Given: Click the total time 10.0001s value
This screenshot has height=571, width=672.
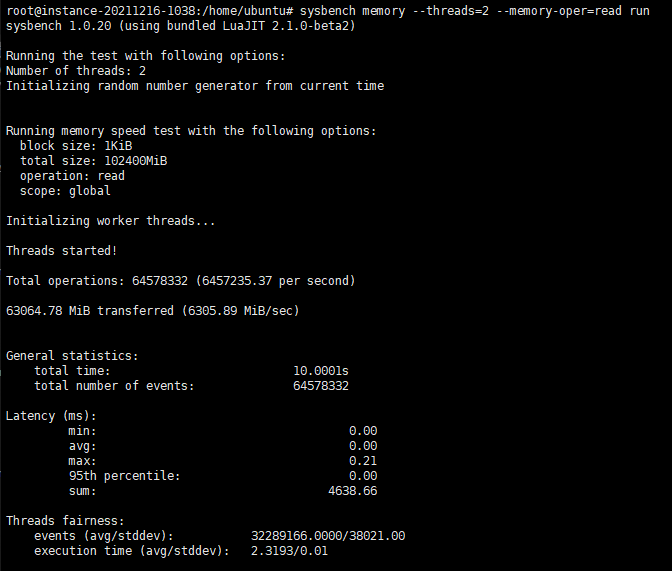Looking at the screenshot, I should click(x=321, y=371).
